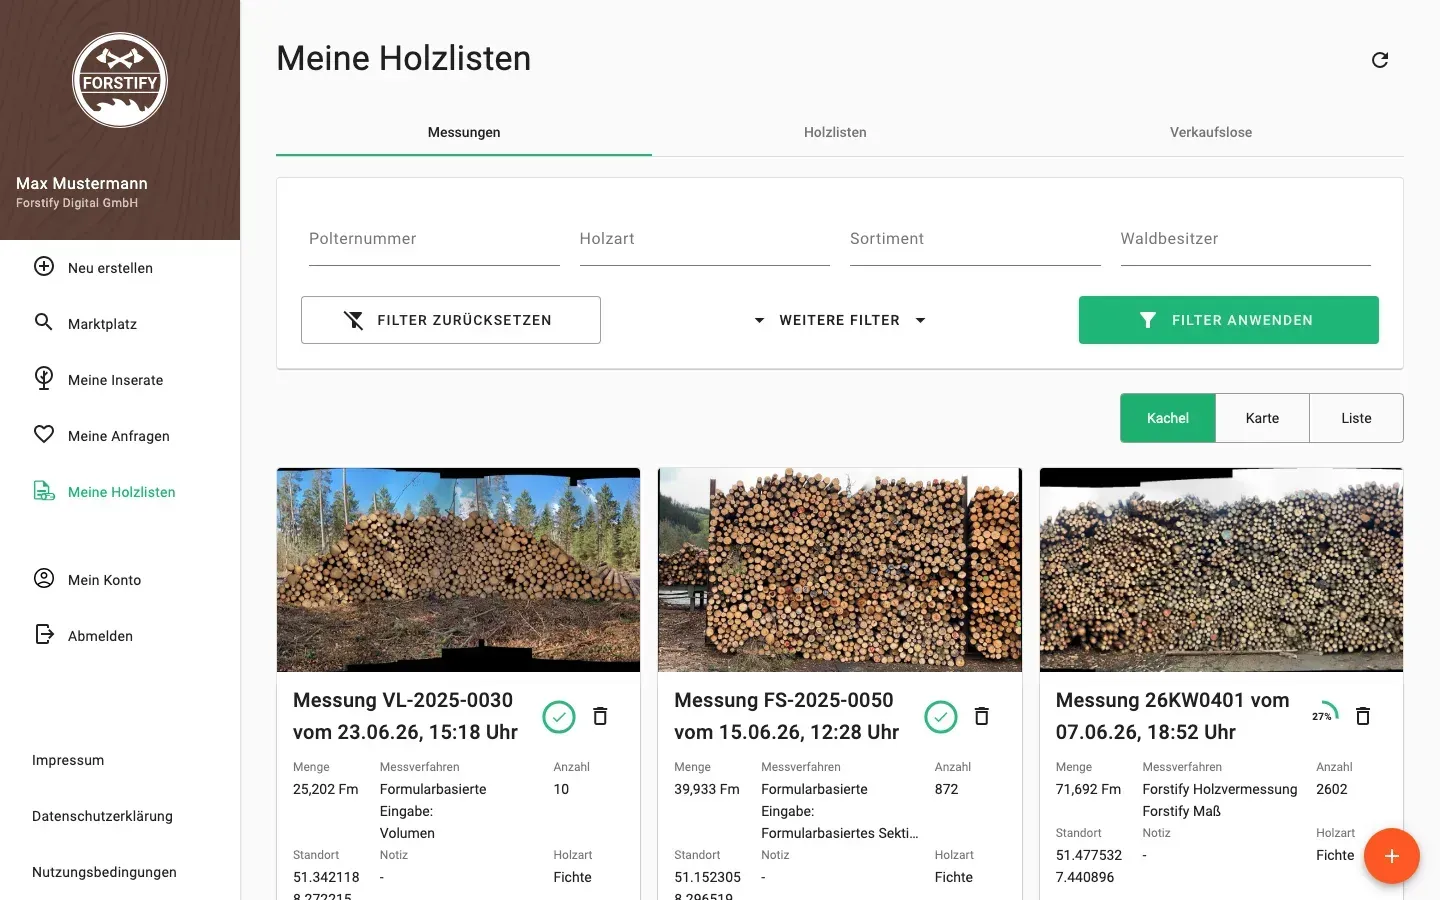Open Meine Inserate
1440x900 pixels.
(x=120, y=380)
